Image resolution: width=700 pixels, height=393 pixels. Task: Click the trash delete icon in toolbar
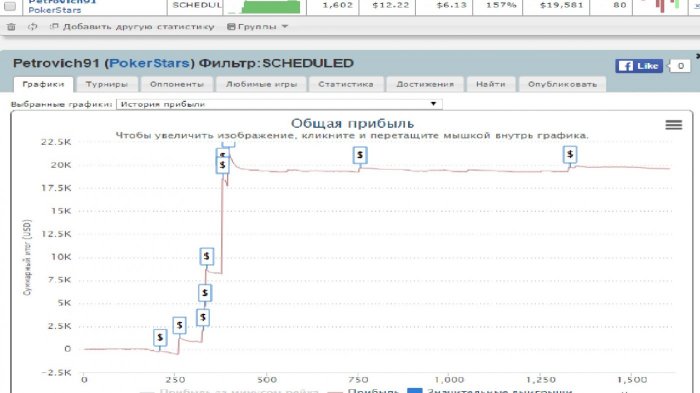[x=11, y=27]
